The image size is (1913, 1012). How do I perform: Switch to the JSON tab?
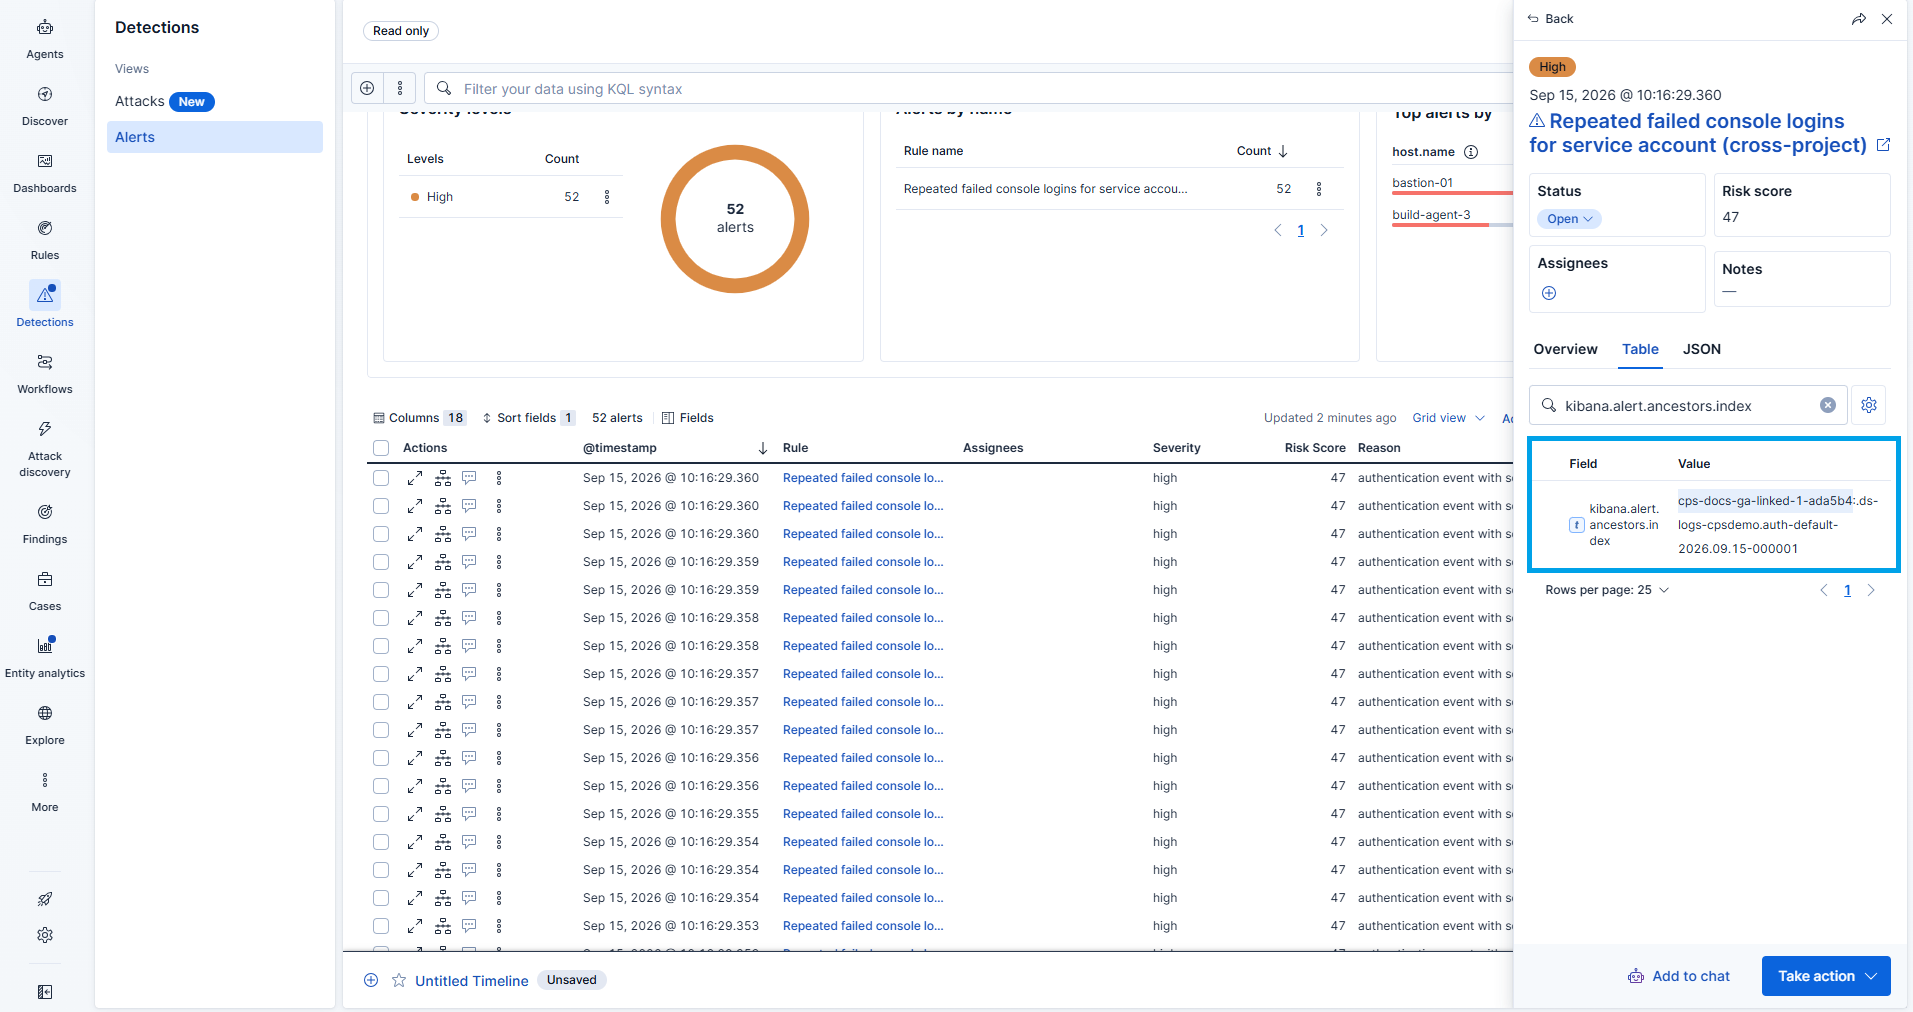pyautogui.click(x=1702, y=349)
